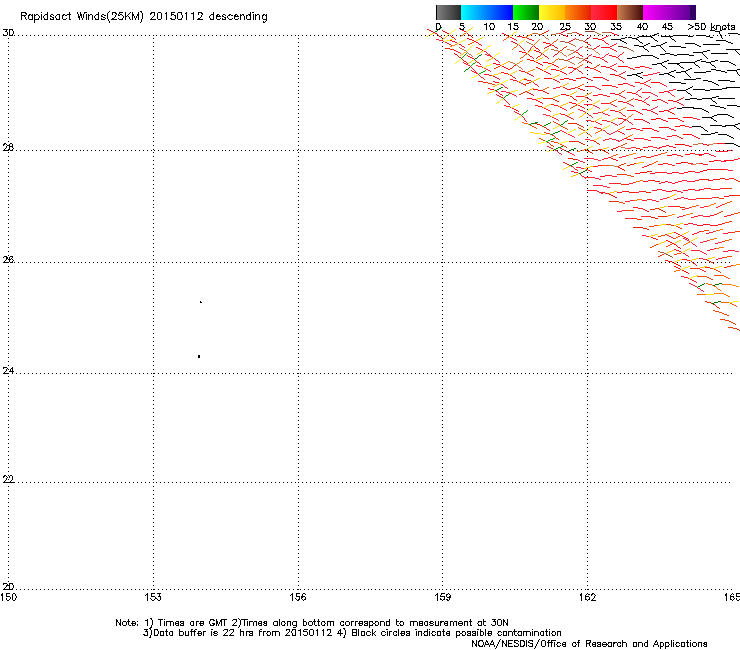Click the gray 0-5 knots color segment
The width and height of the screenshot is (740, 650).
(x=448, y=12)
